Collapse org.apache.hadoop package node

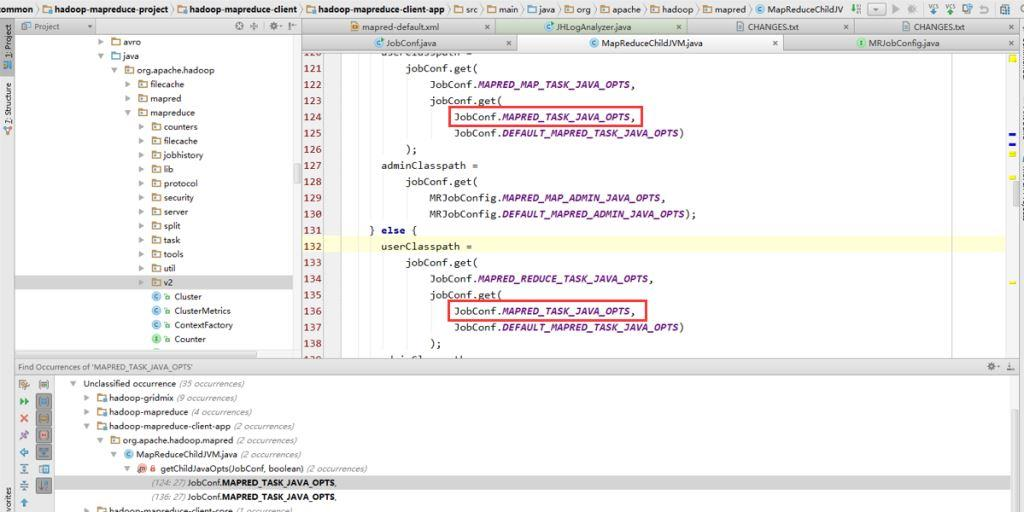(x=115, y=70)
